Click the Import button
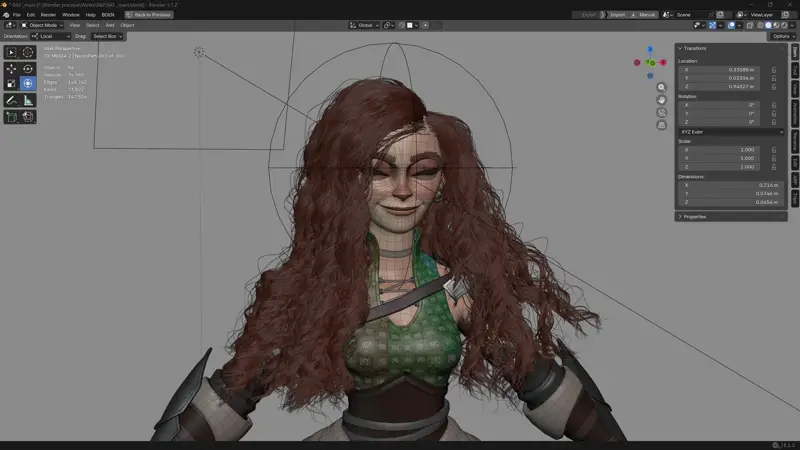Screen dimensions: 800x450 click(x=617, y=15)
